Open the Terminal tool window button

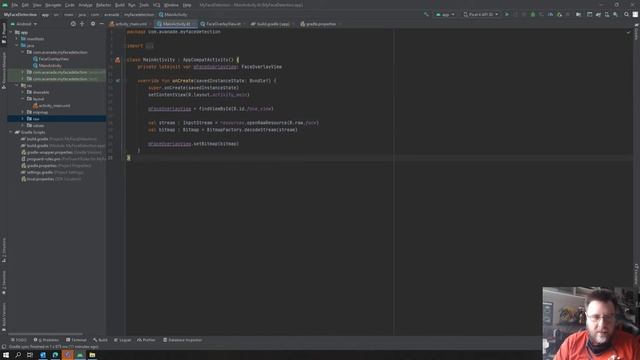76,340
